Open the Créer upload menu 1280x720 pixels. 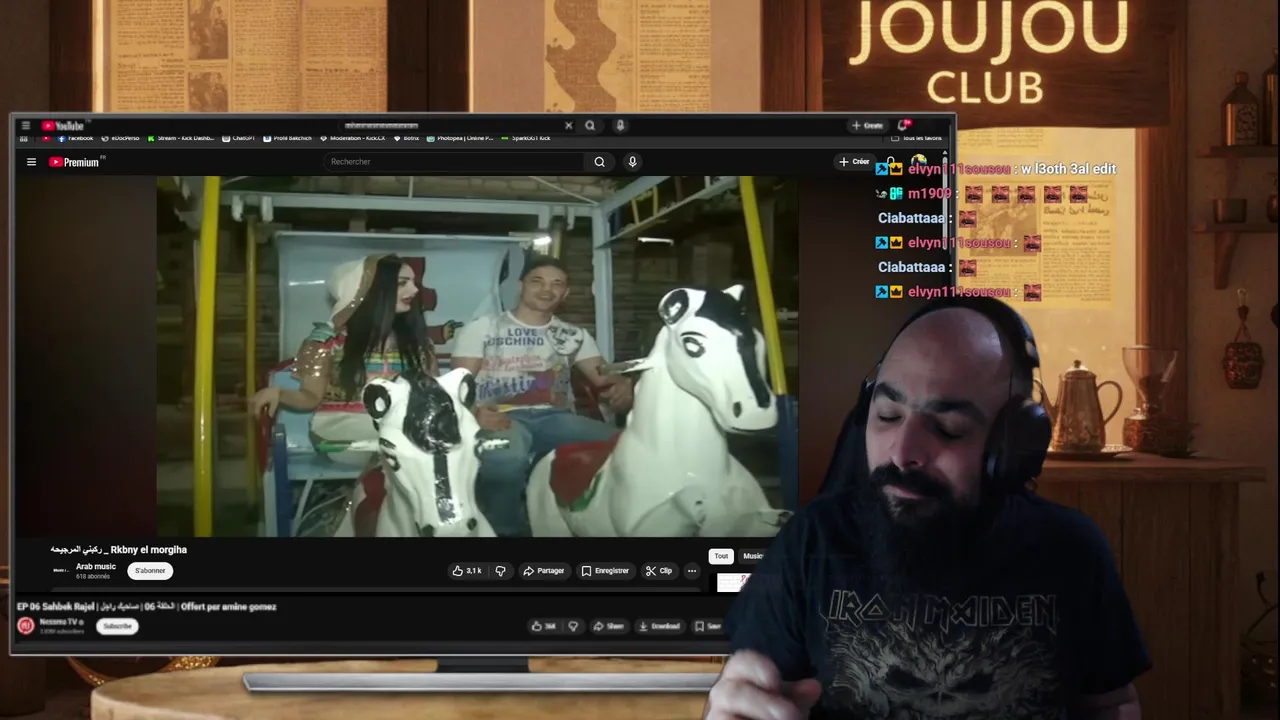click(854, 162)
